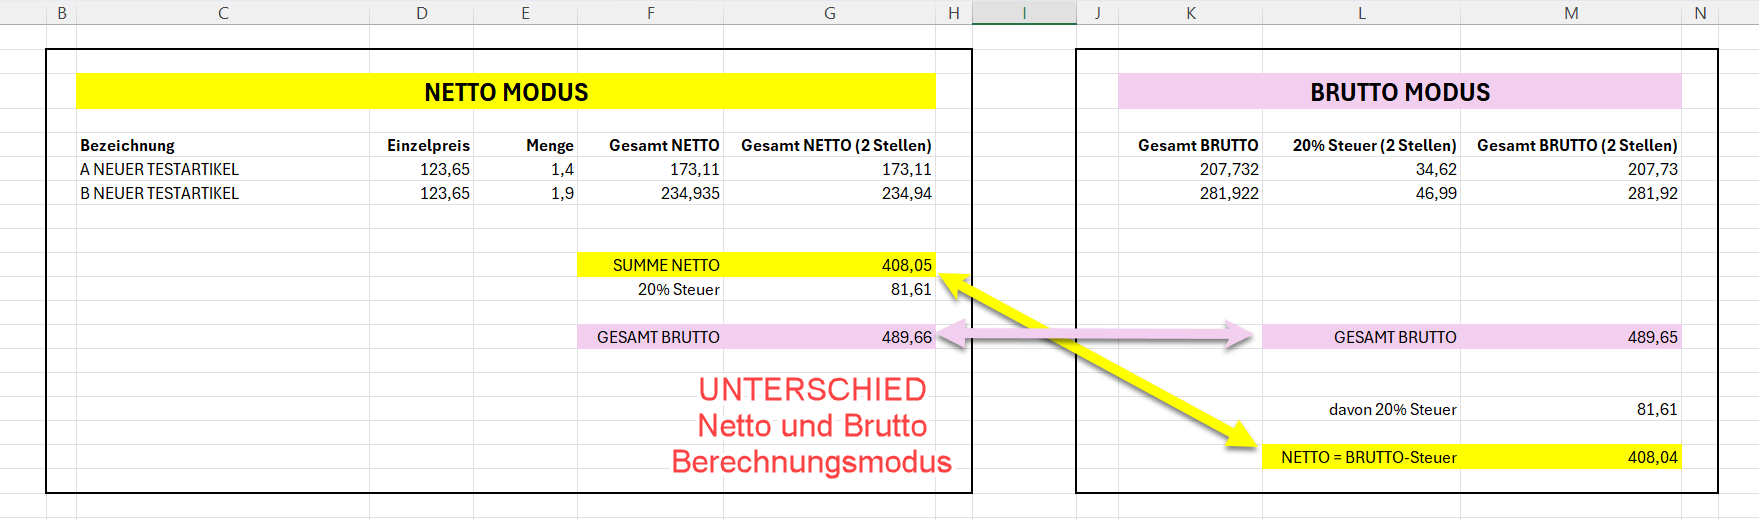Viewport: 1759px width, 520px height.
Task: Click the NETTO = BRUTTO-Steuer label
Action: 1361,457
